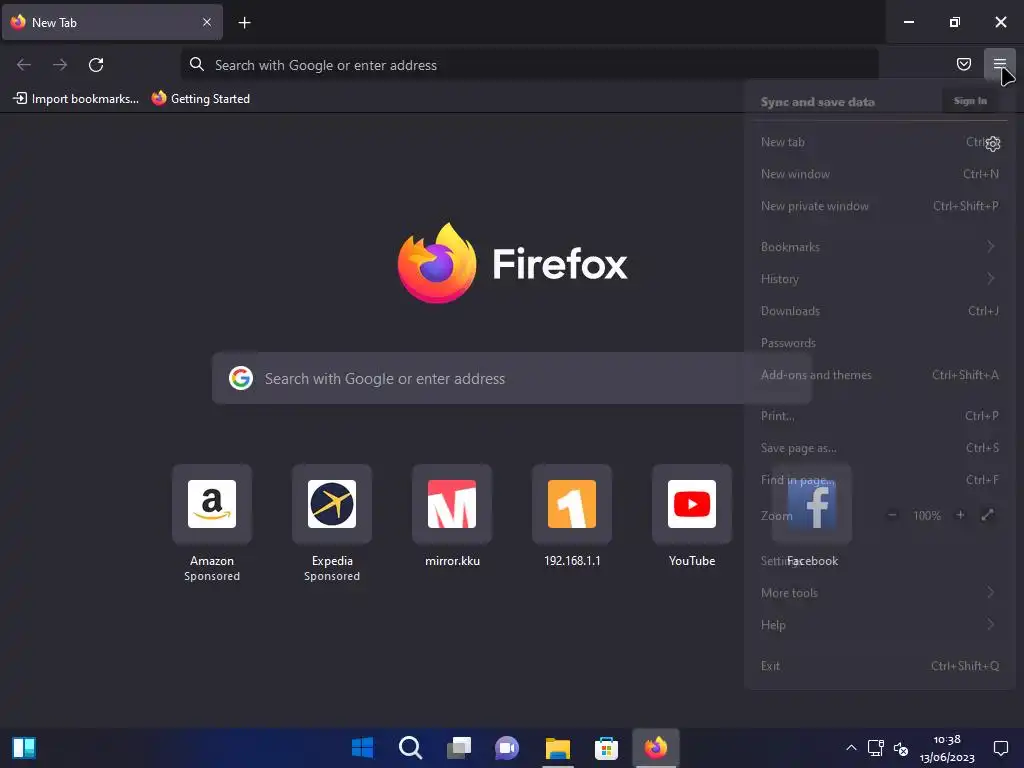The height and width of the screenshot is (768, 1024).
Task: Open File Explorer from the taskbar
Action: coord(558,748)
